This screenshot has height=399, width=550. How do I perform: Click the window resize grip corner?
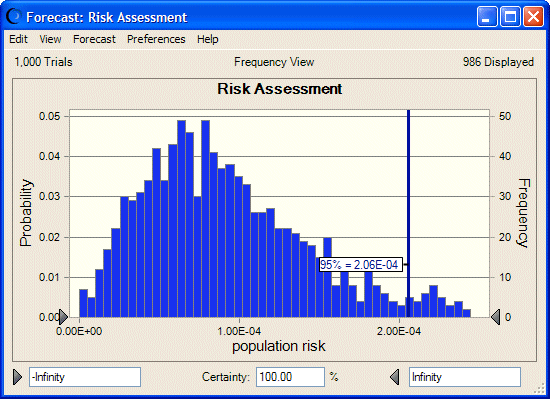(539, 389)
